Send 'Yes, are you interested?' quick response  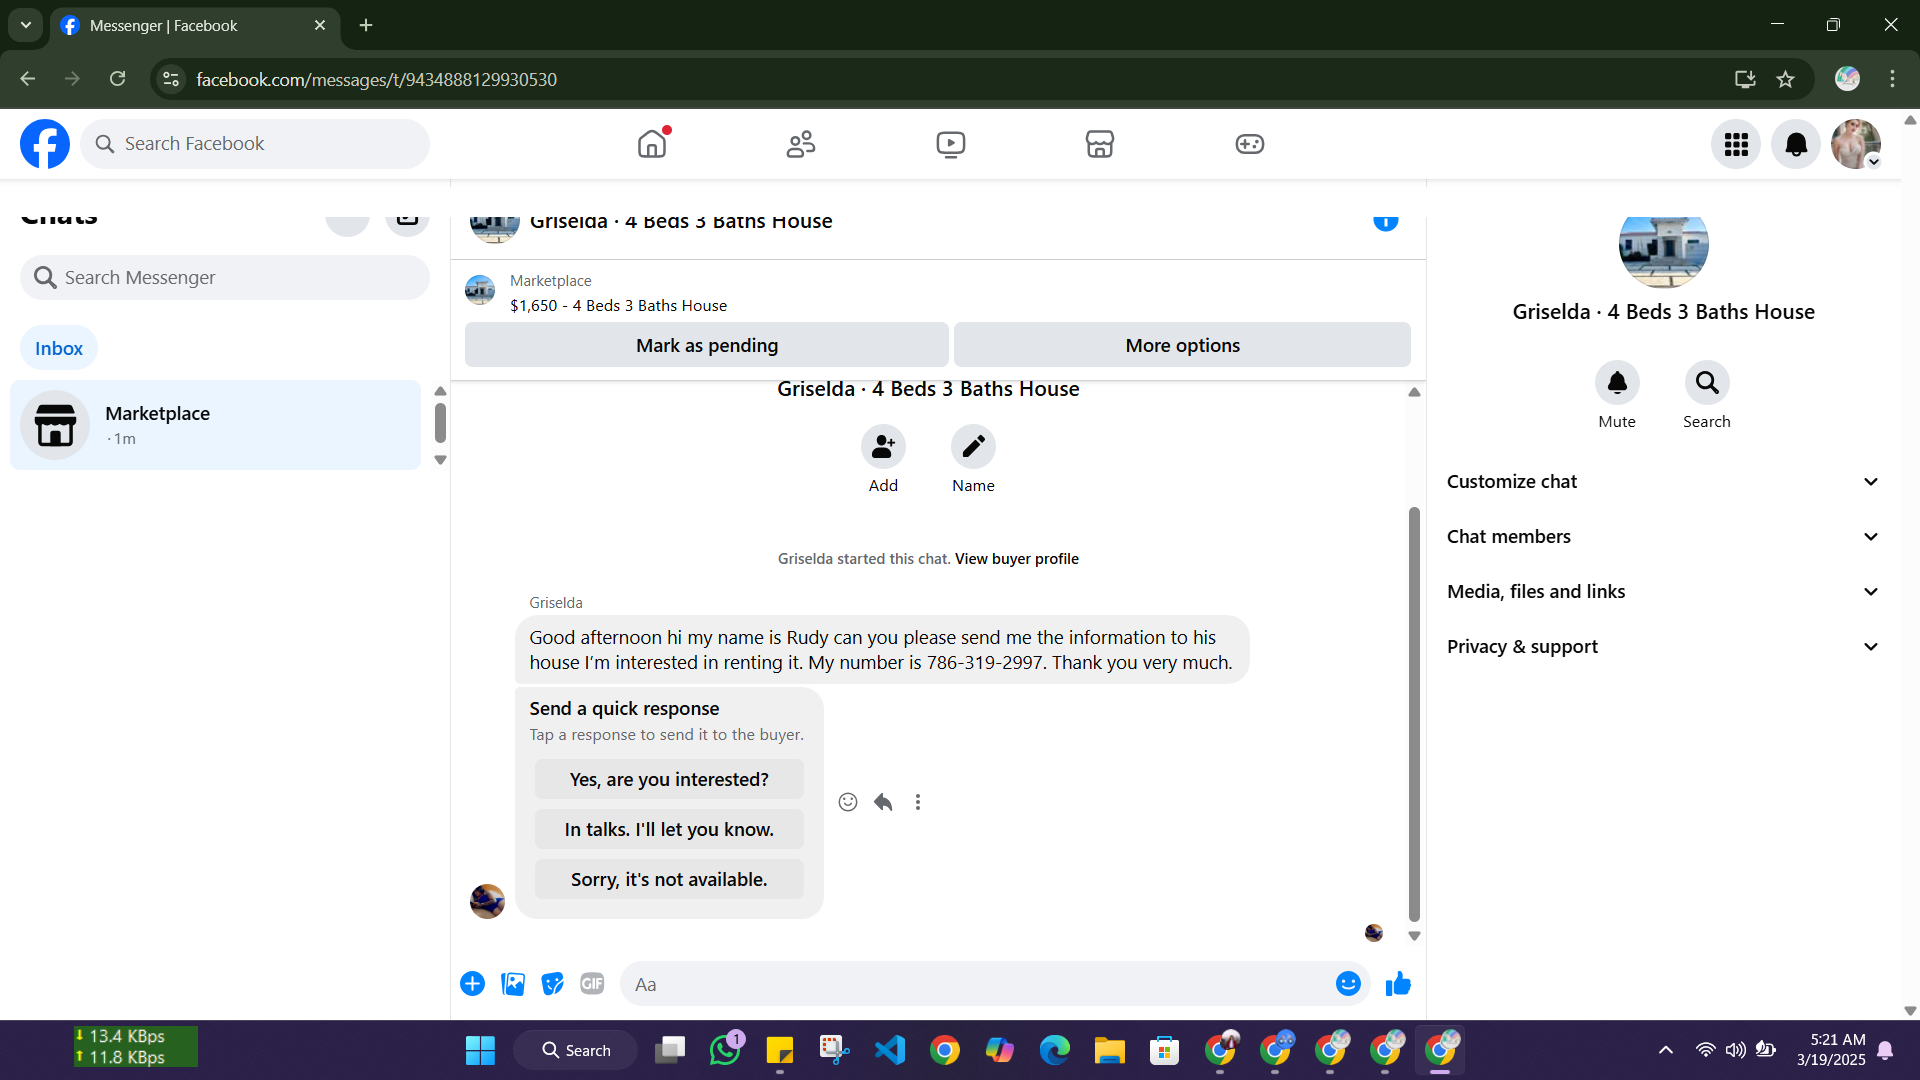tap(669, 779)
